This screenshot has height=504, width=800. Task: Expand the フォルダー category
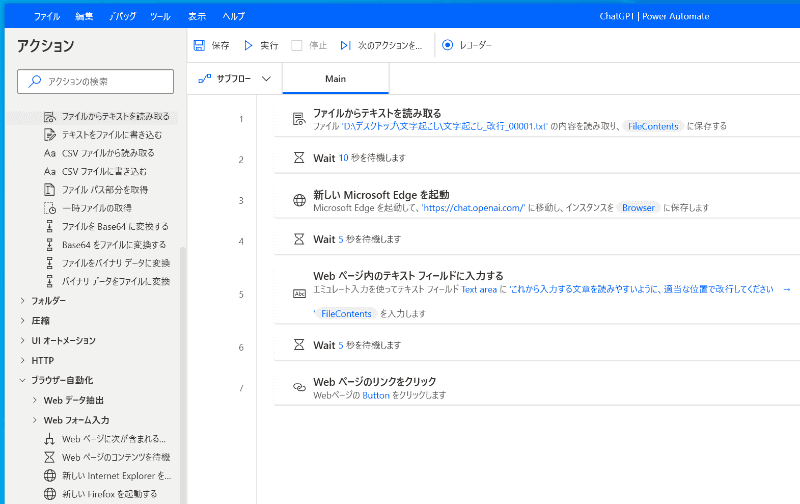coord(22,301)
